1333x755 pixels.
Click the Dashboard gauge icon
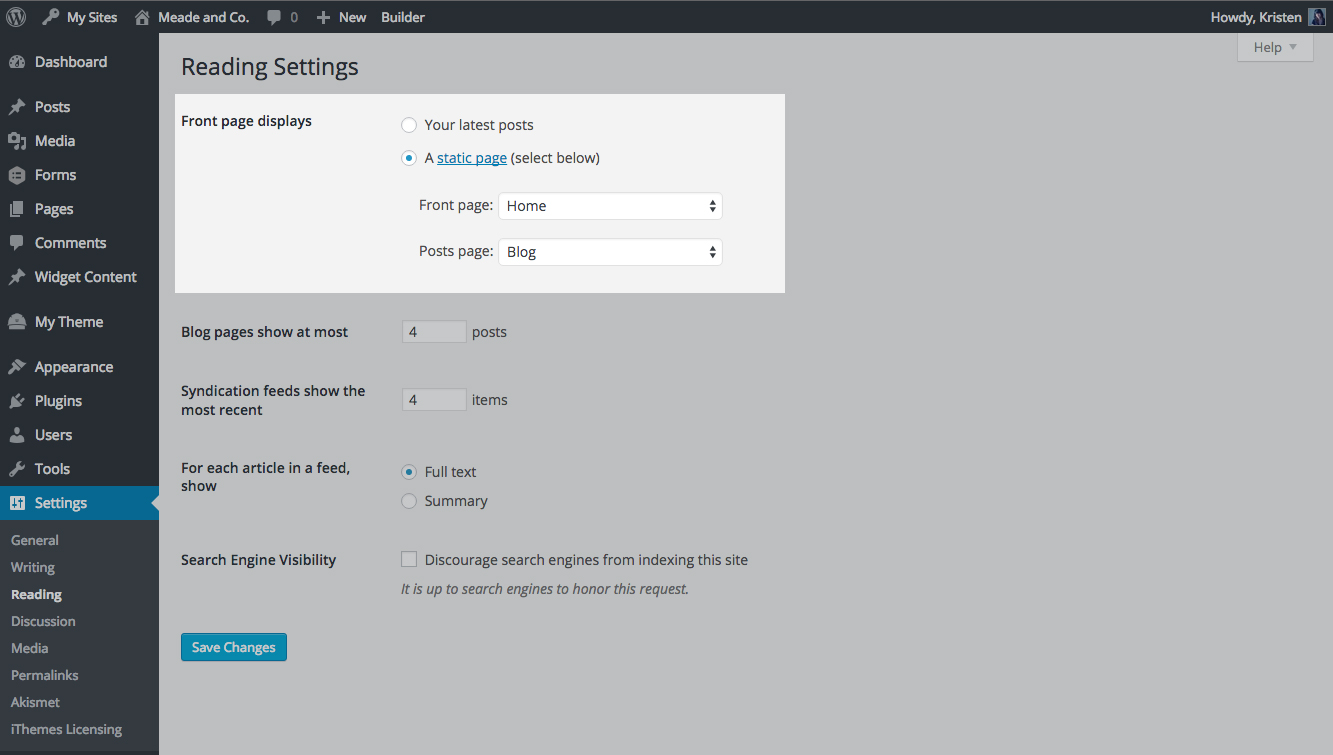[x=17, y=62]
